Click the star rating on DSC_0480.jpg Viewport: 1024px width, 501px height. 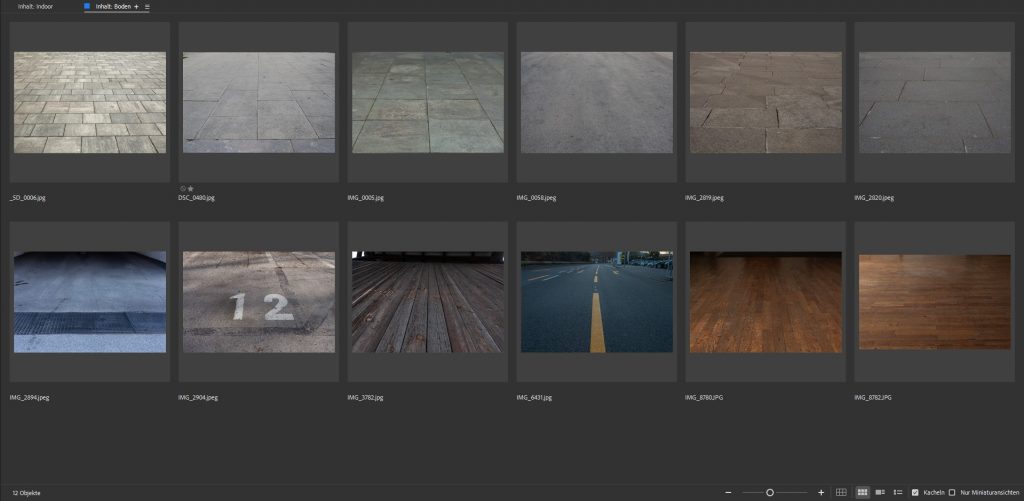pos(191,188)
